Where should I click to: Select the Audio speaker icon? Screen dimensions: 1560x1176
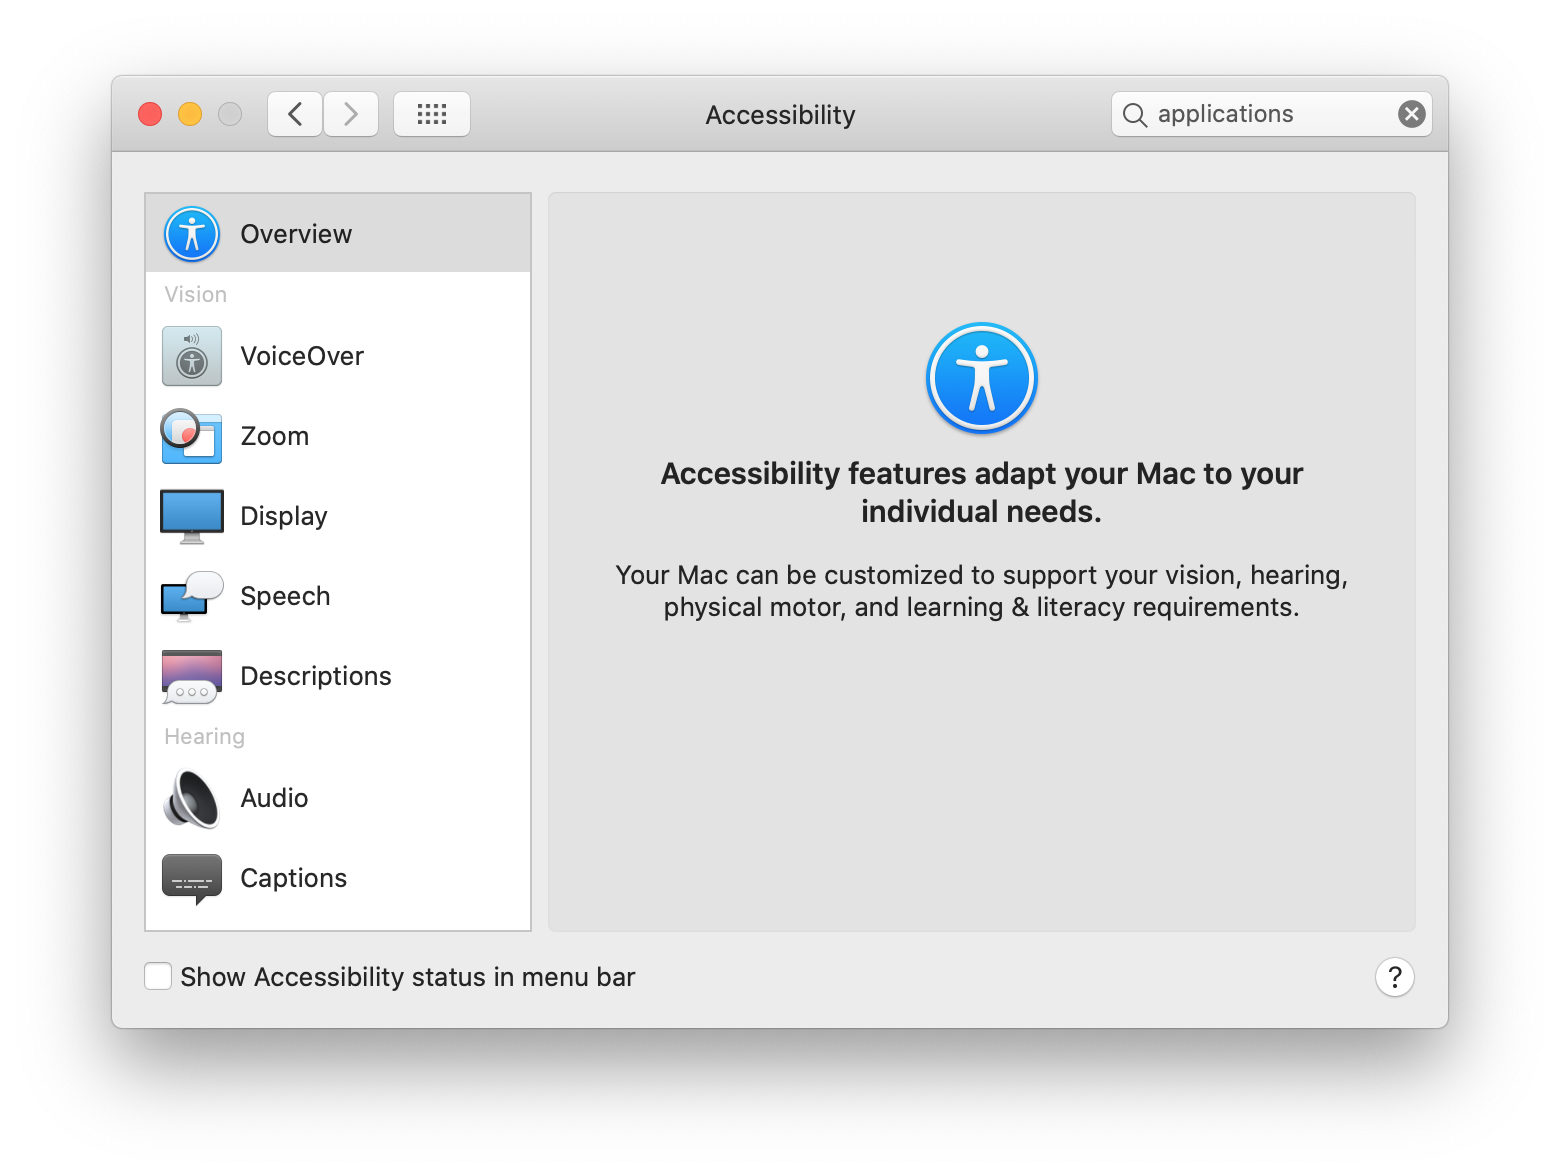point(192,798)
